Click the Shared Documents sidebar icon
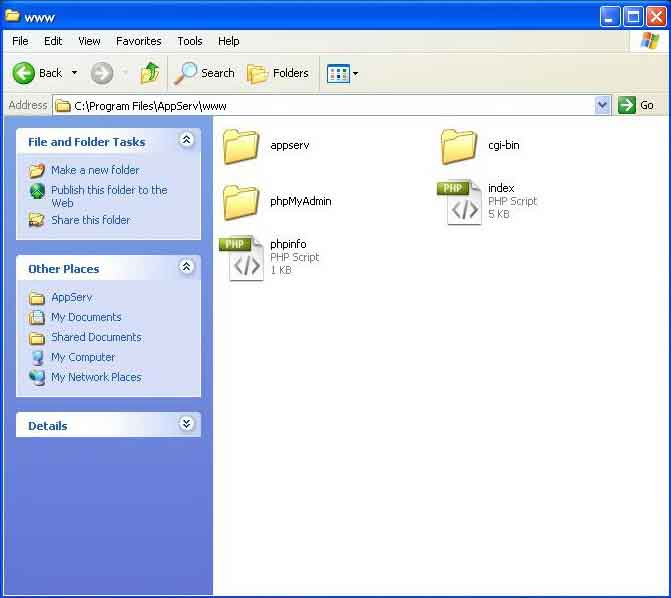671x598 pixels. point(37,338)
